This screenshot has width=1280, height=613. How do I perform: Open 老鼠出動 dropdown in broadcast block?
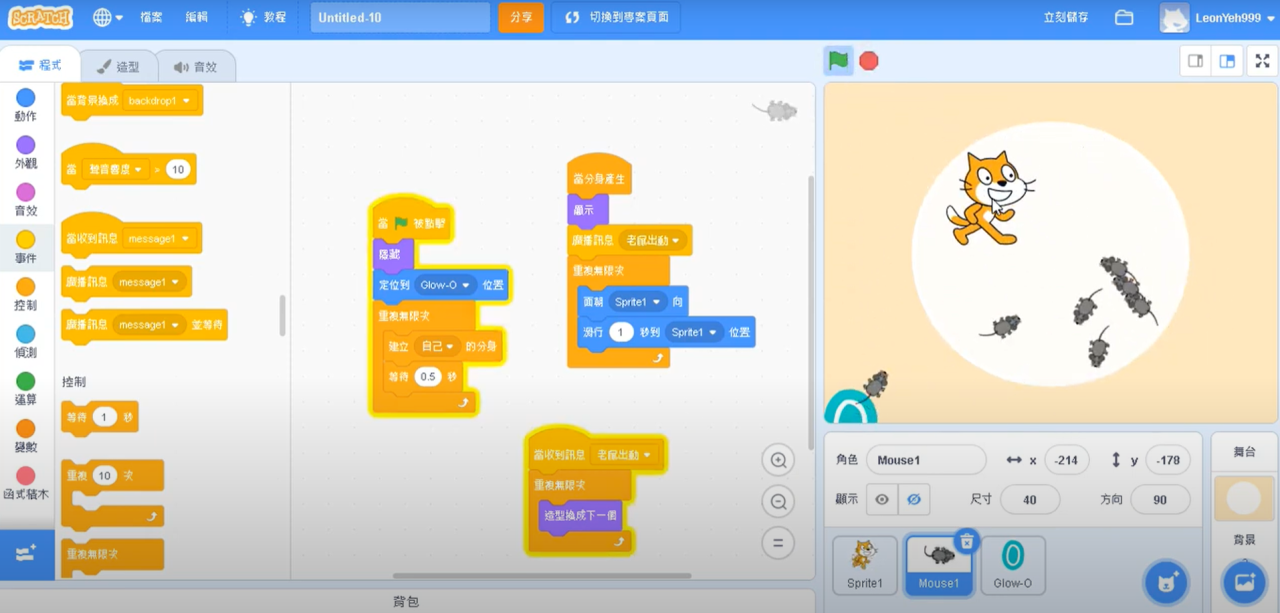653,241
